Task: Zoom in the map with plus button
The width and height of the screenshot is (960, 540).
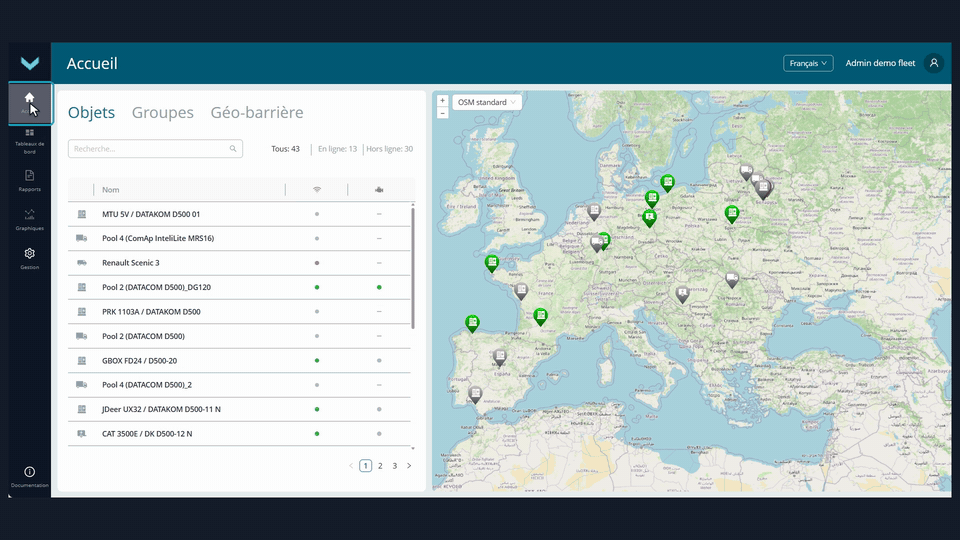Action: pos(443,101)
